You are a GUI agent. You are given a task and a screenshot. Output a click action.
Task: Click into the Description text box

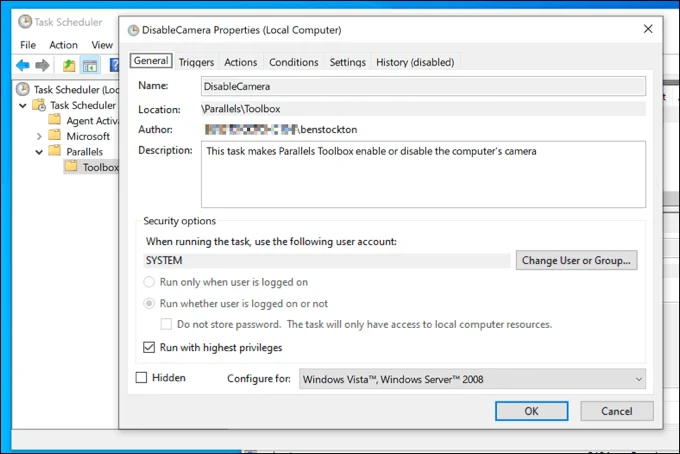[x=423, y=174]
